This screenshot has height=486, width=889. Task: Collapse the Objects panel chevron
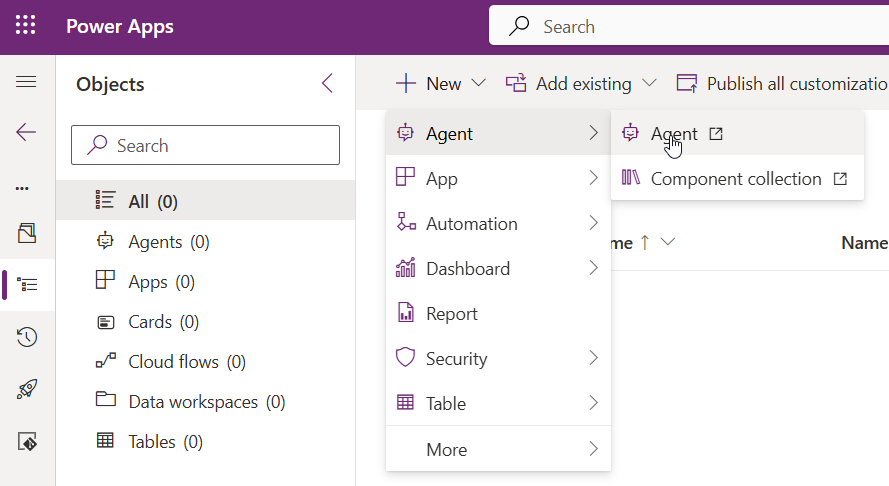click(327, 84)
